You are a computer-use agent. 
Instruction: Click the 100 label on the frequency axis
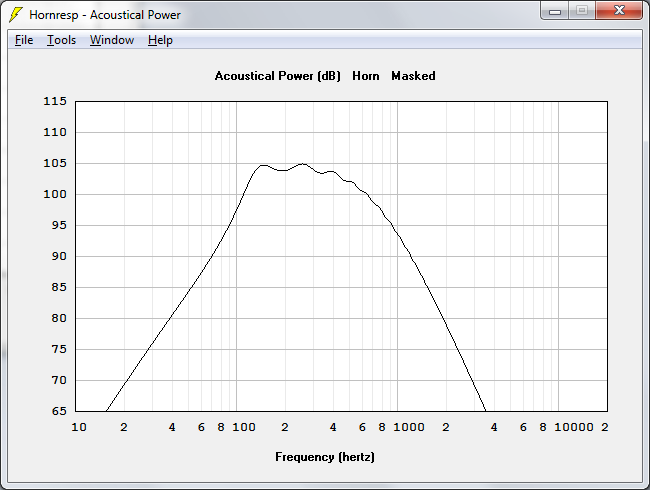[x=244, y=428]
